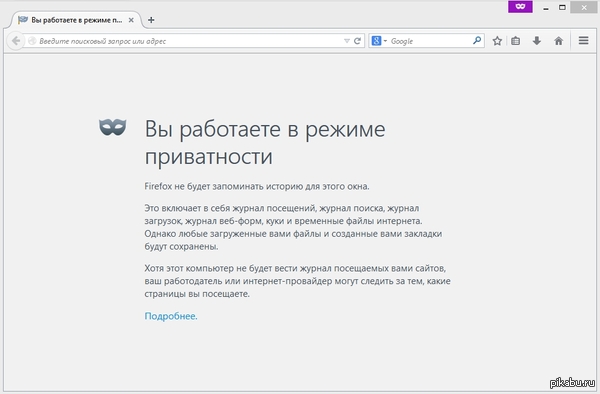The height and width of the screenshot is (394, 600).
Task: Click the tab's private mask favicon
Action: click(23, 20)
